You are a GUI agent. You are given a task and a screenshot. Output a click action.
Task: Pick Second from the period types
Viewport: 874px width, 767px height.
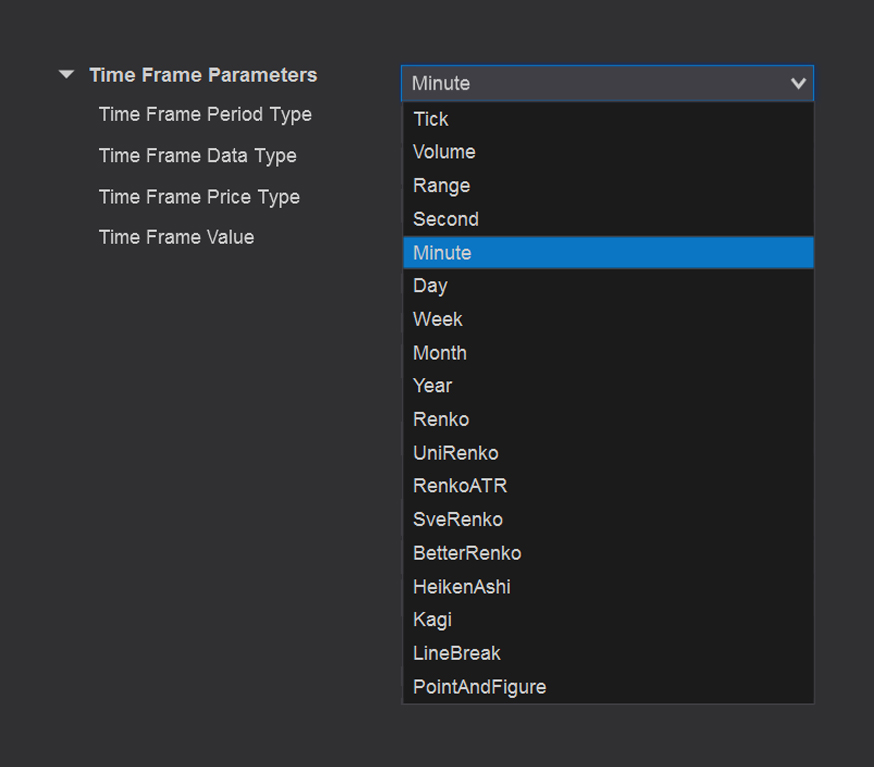point(446,219)
